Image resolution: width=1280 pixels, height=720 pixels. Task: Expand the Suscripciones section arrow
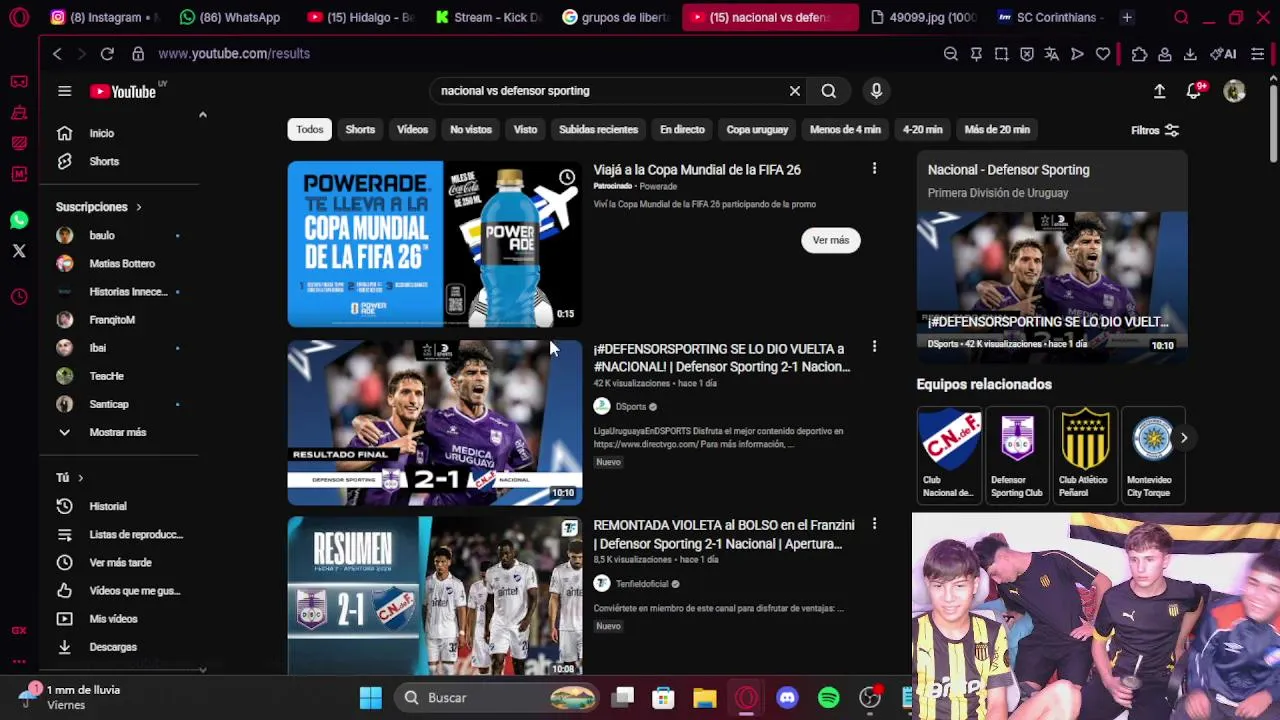138,207
